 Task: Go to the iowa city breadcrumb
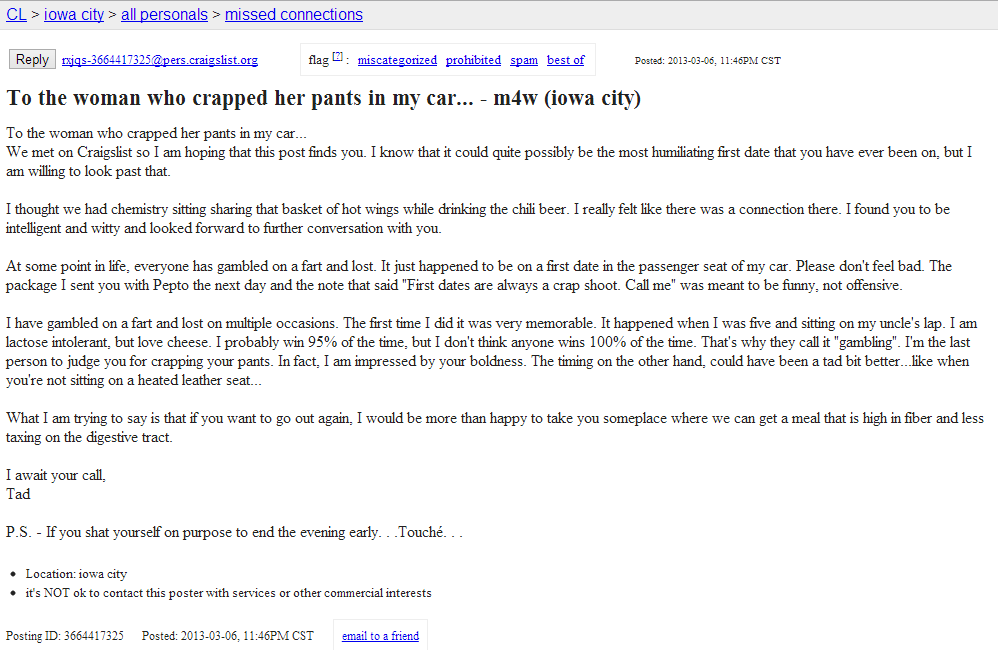click(x=74, y=15)
